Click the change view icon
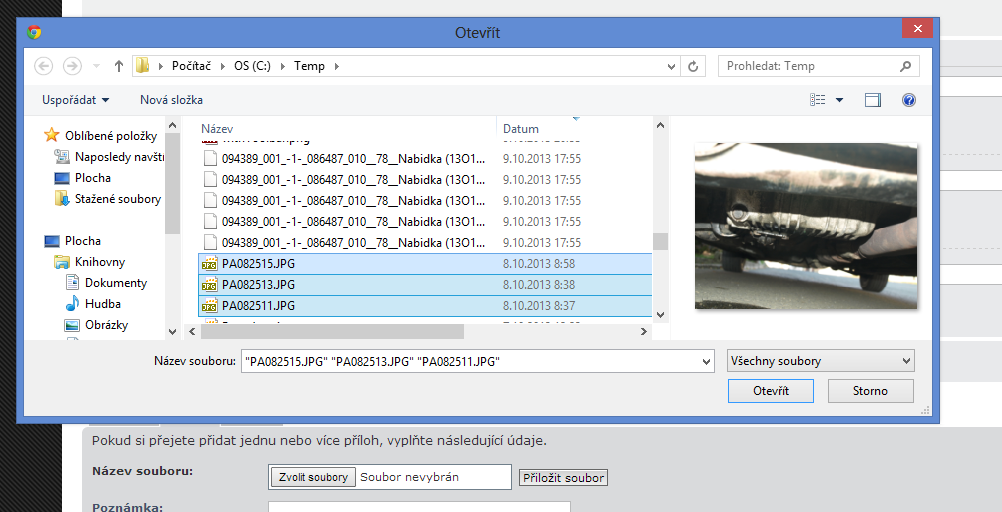1002x512 pixels. [x=818, y=100]
